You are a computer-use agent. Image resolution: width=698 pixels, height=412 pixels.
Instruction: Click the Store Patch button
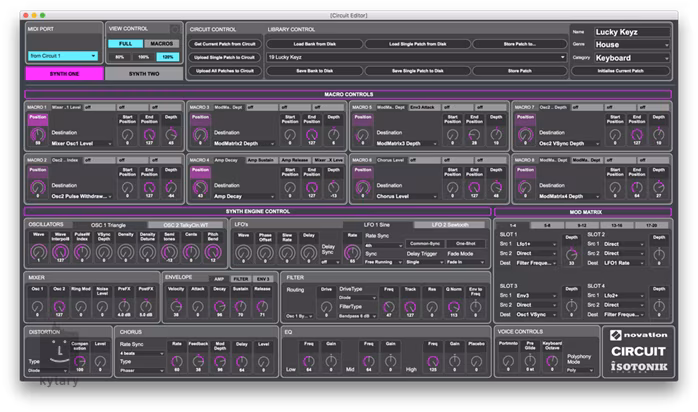coord(519,71)
